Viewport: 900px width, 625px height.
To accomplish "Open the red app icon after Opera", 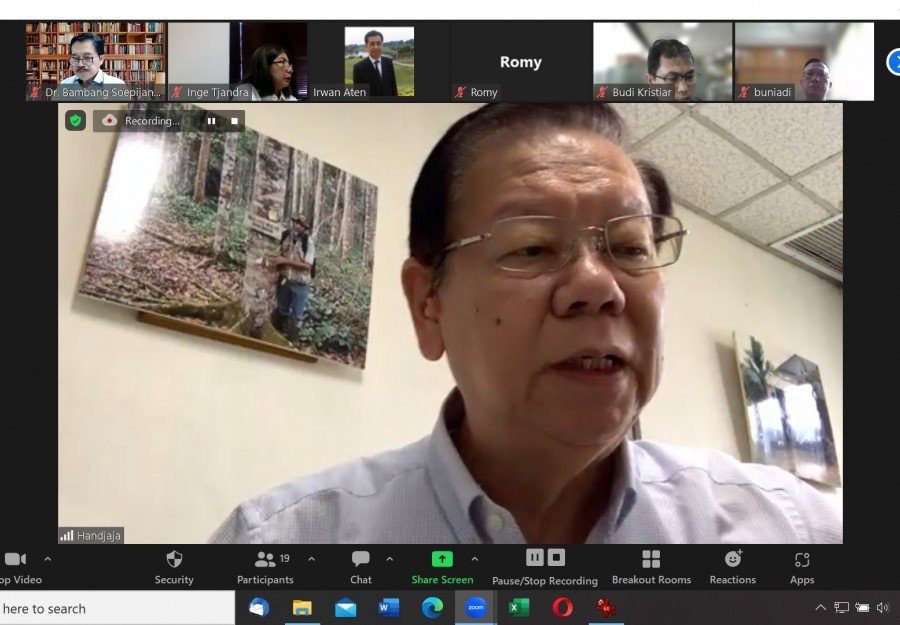I will click(x=606, y=607).
